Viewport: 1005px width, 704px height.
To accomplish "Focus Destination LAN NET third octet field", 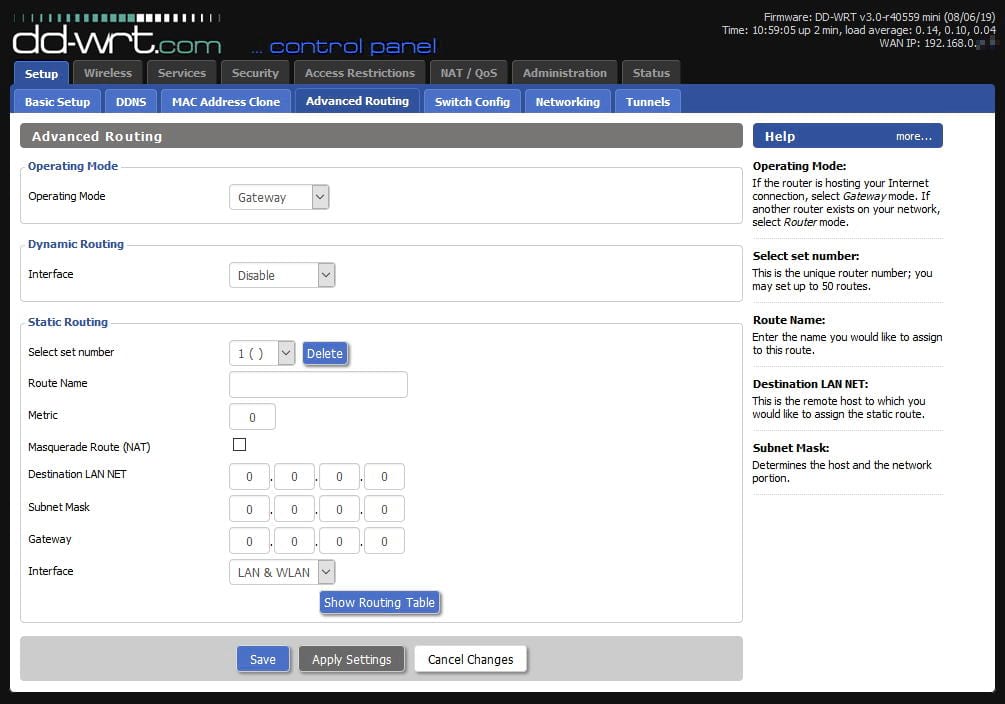I will (339, 476).
